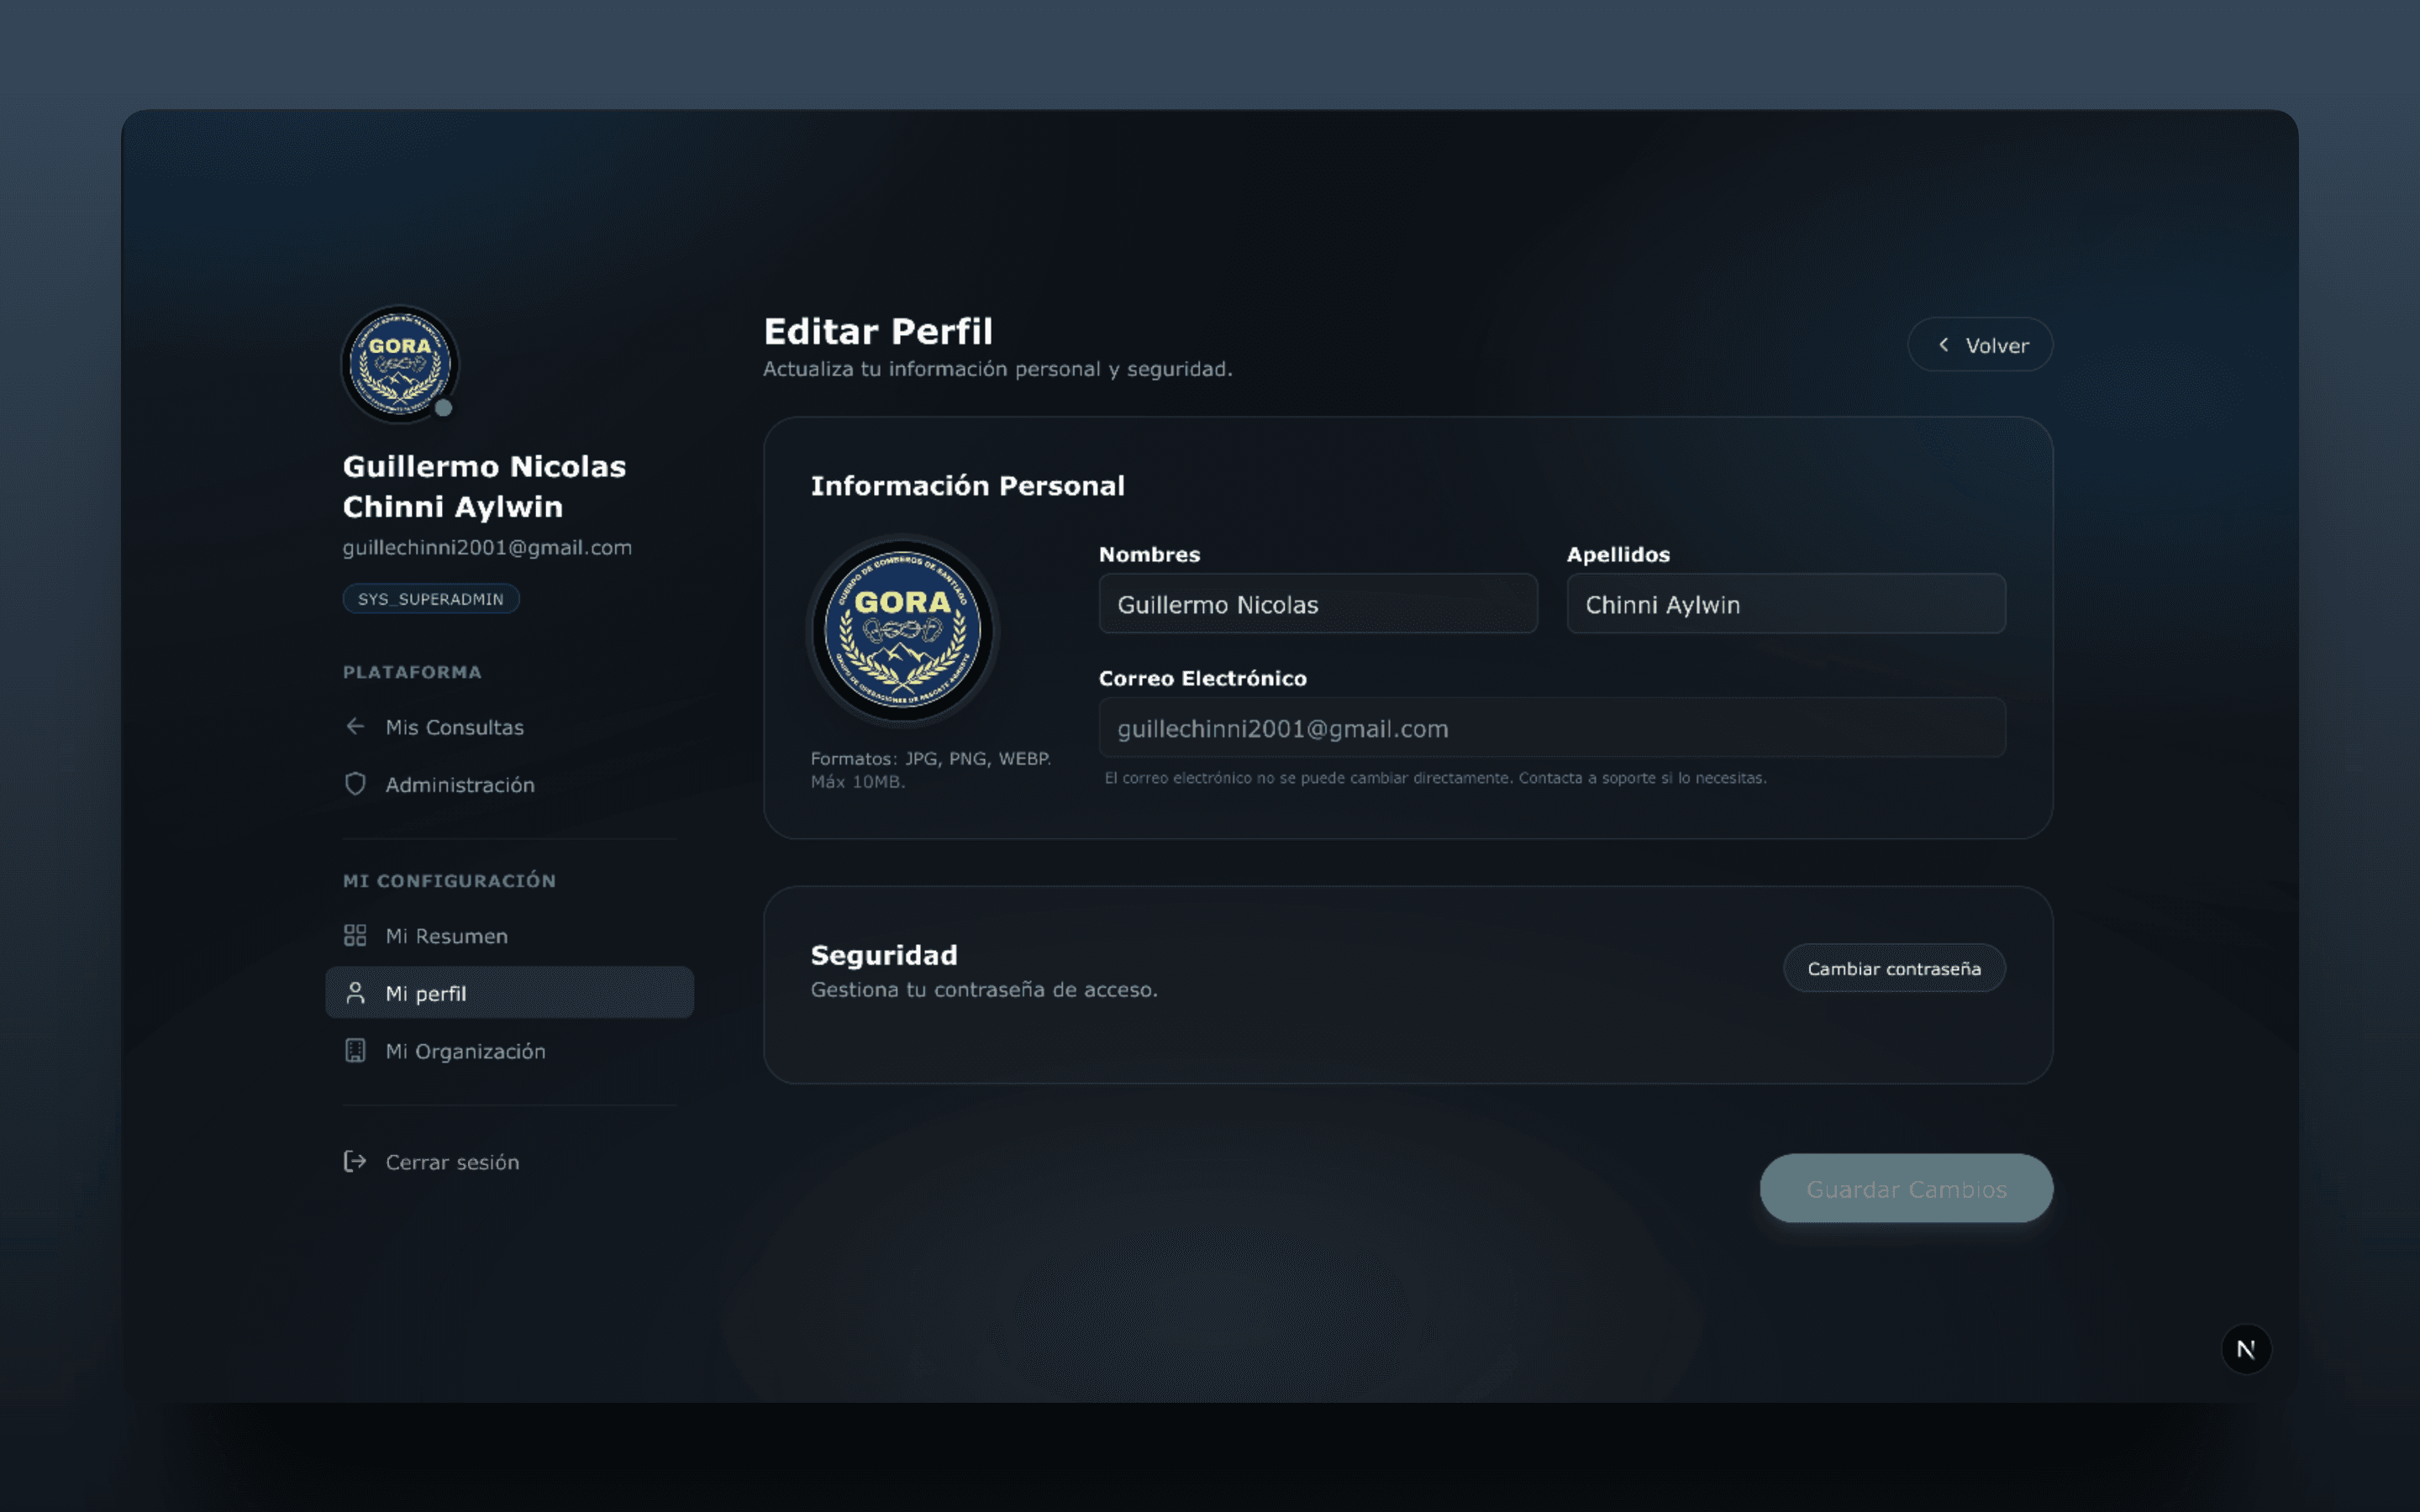Open the Administración section
This screenshot has height=1512, width=2420.
(459, 784)
